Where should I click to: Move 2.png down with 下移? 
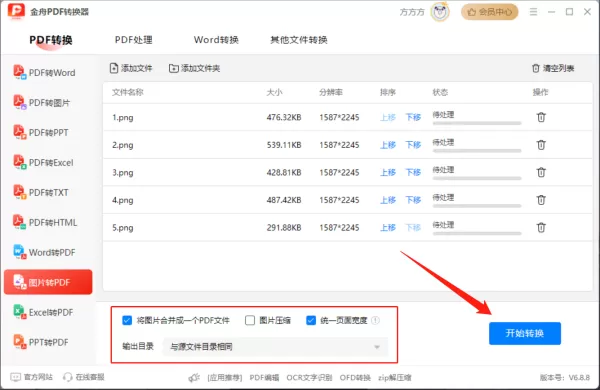[x=413, y=145]
